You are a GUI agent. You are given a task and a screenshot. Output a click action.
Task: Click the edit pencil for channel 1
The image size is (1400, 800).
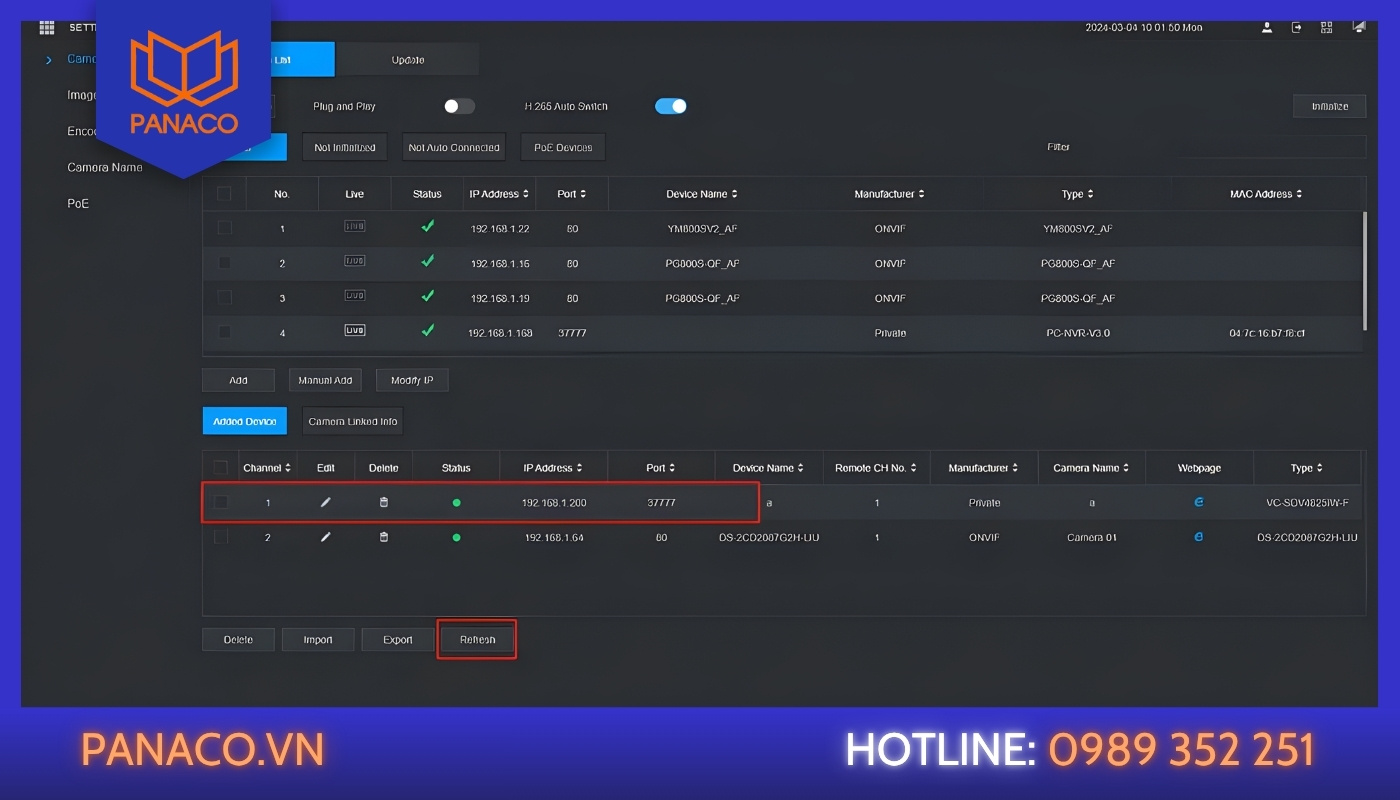pyautogui.click(x=325, y=502)
